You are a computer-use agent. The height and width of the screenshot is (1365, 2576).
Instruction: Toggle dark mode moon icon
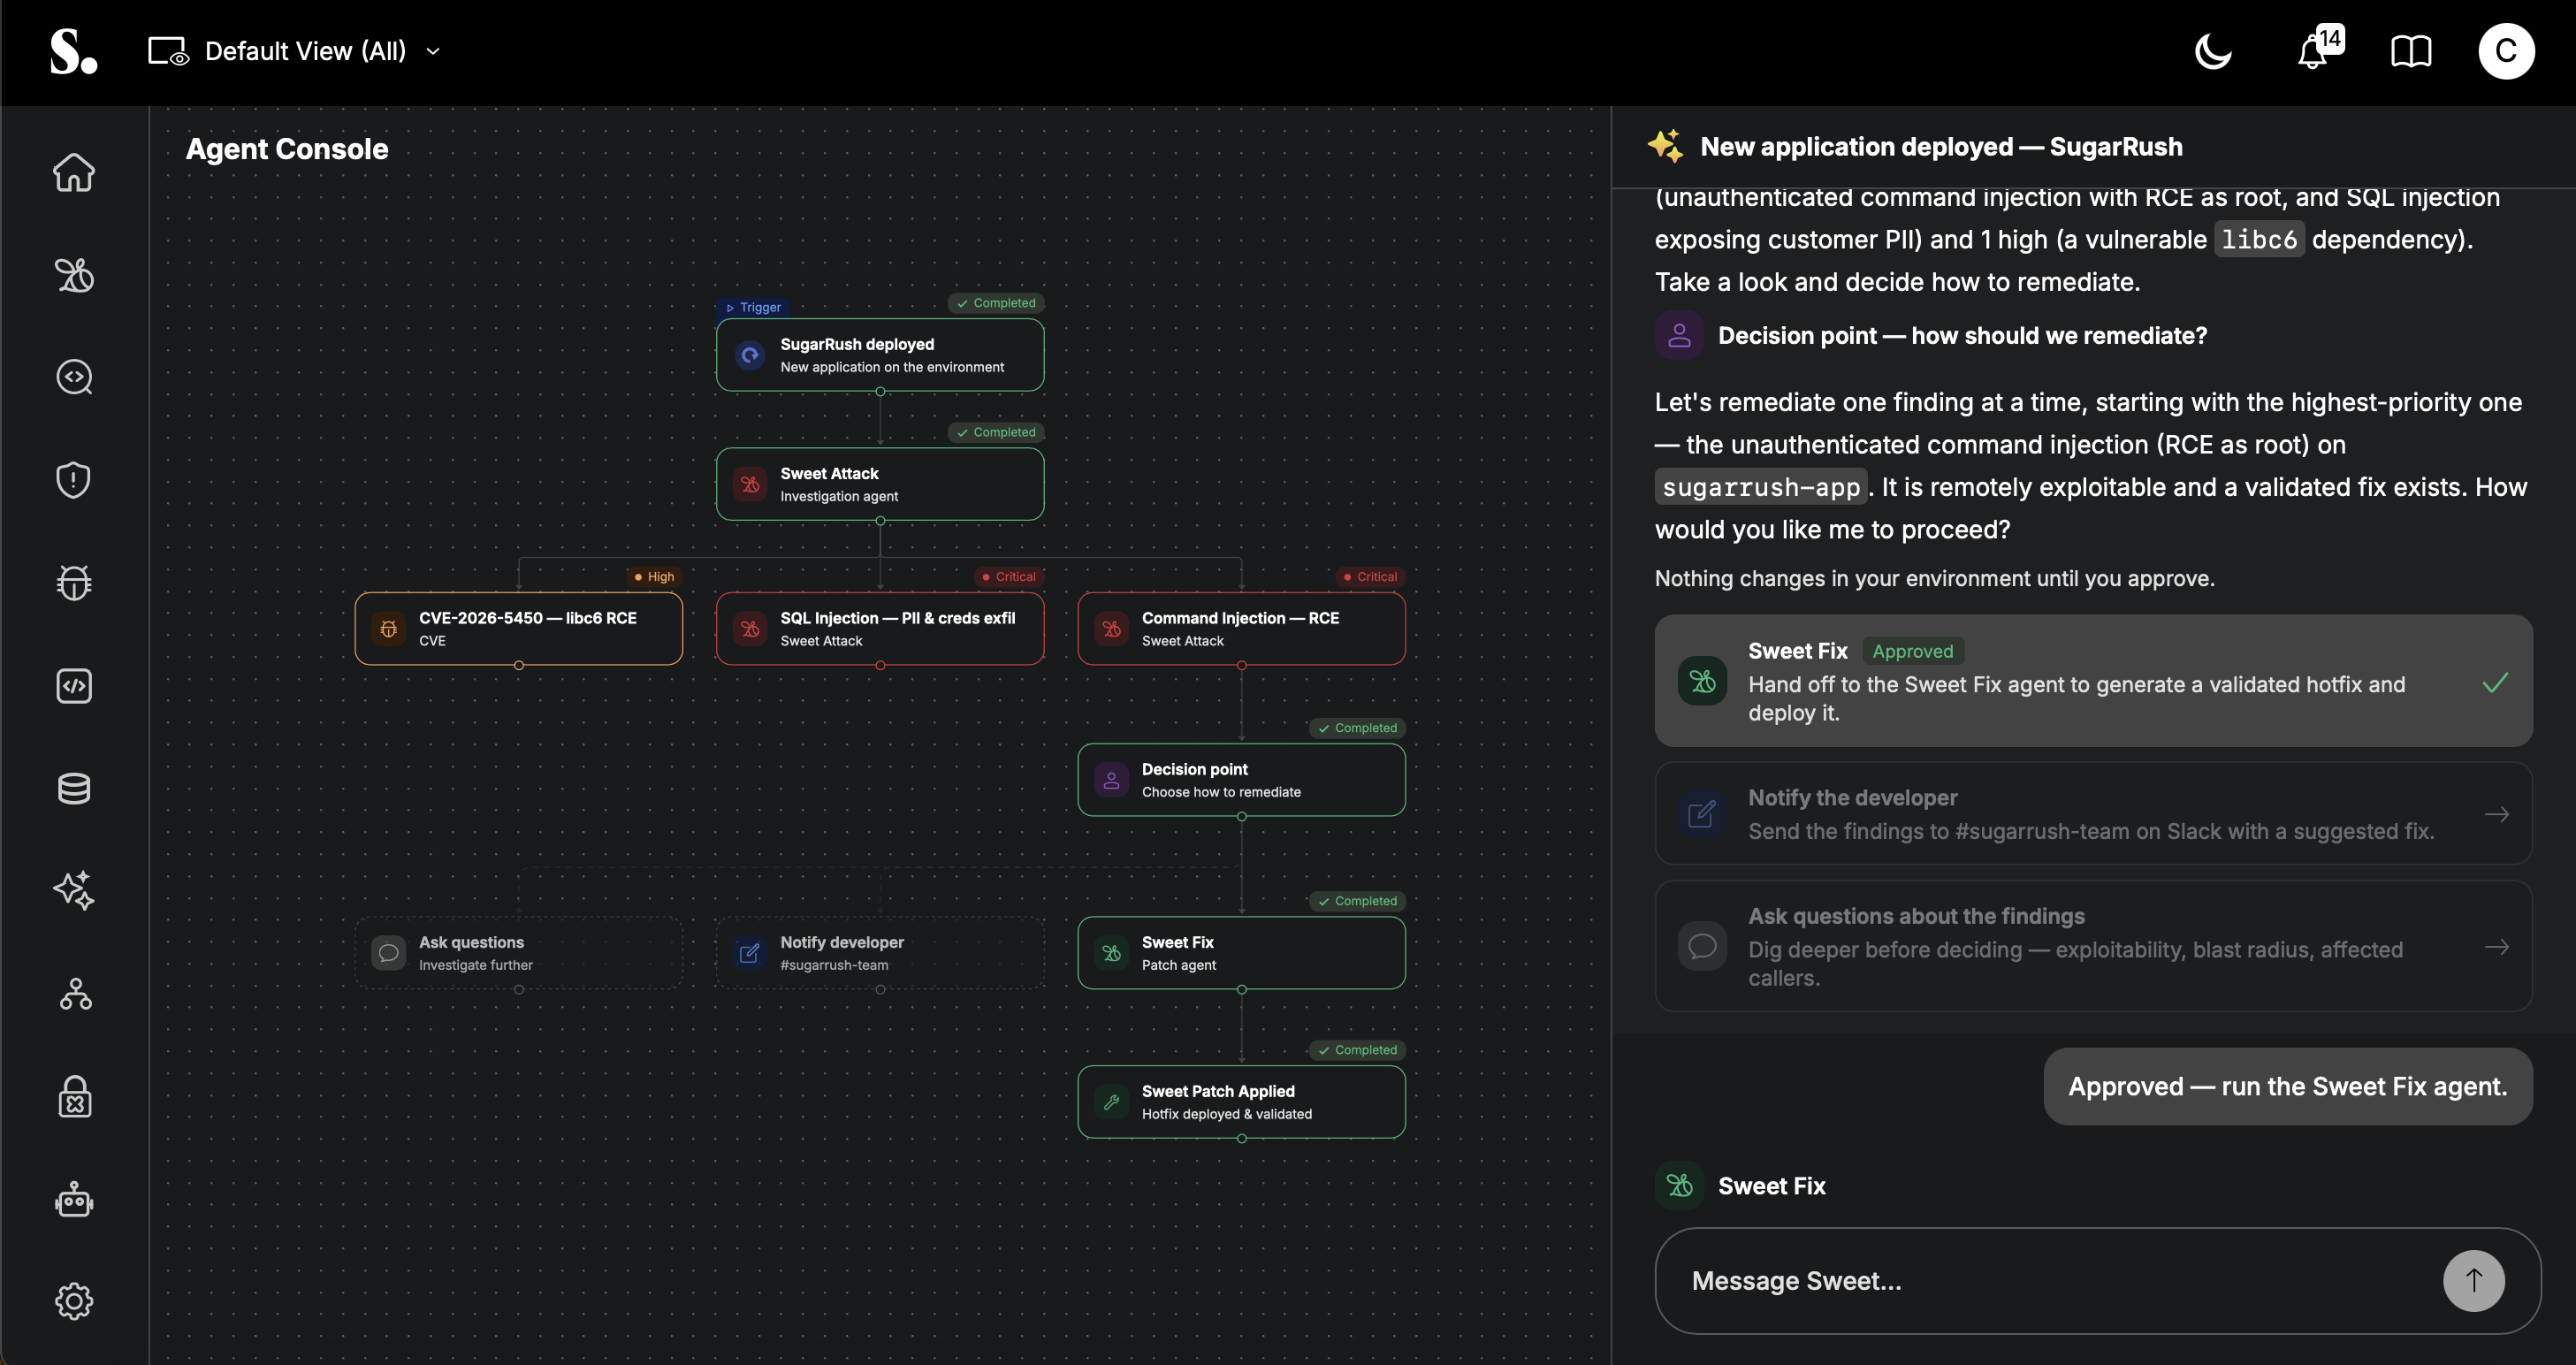2213,51
